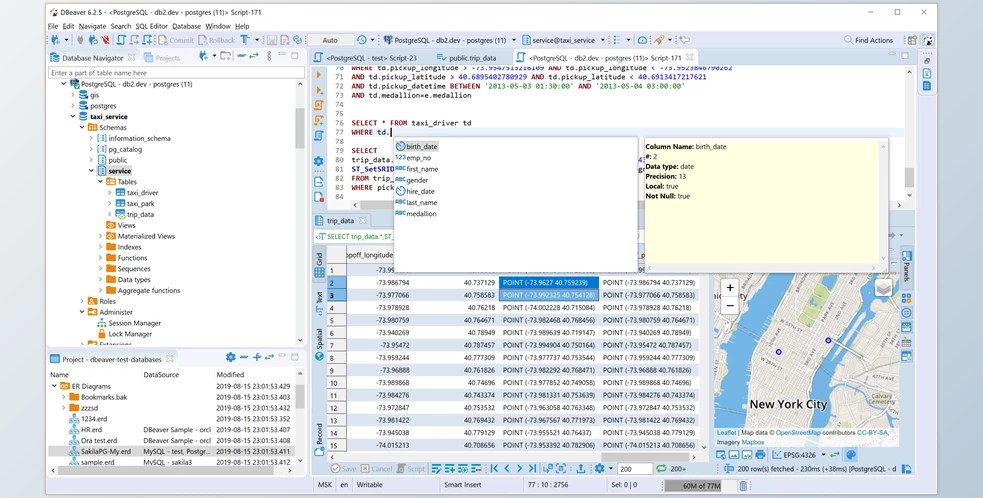Image resolution: width=983 pixels, height=498 pixels.
Task: Open the transaction log clock icon
Action: point(362,40)
